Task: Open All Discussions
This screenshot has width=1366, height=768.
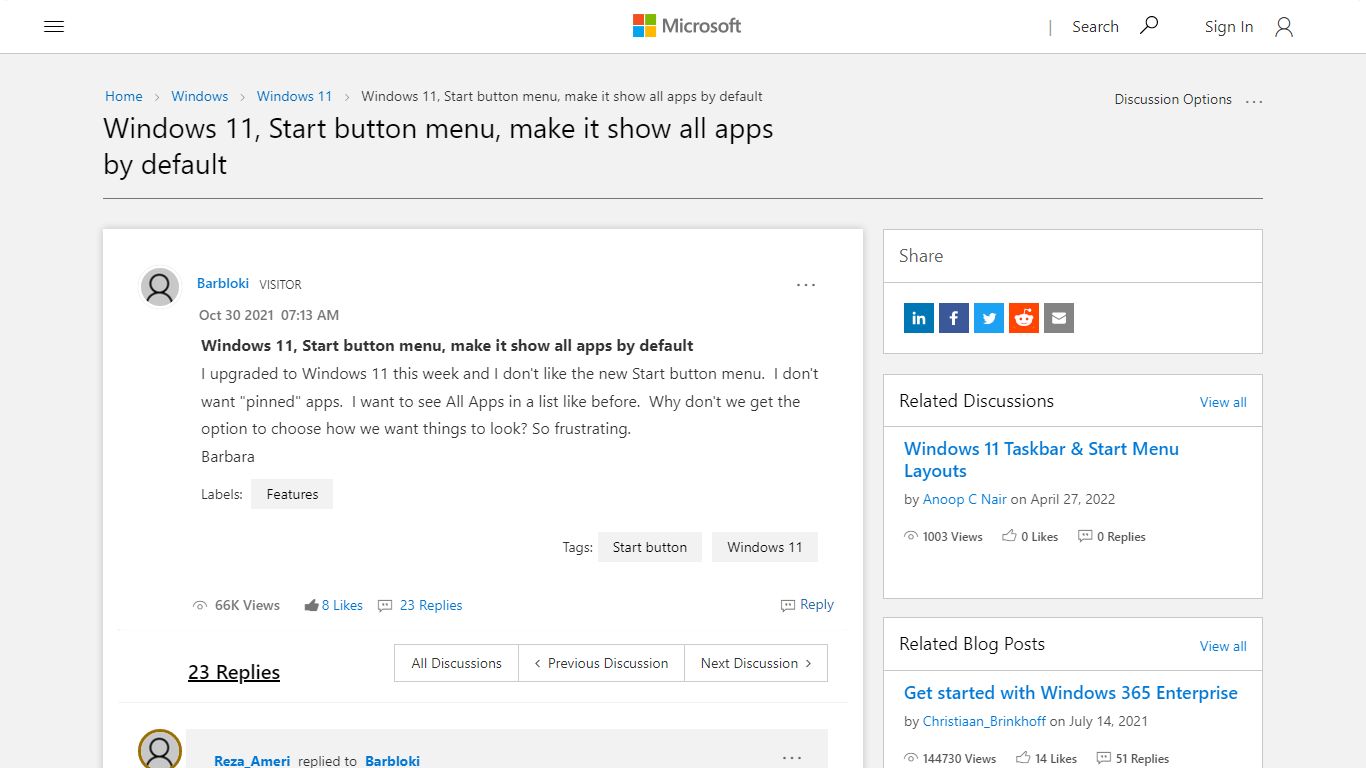Action: pos(457,663)
